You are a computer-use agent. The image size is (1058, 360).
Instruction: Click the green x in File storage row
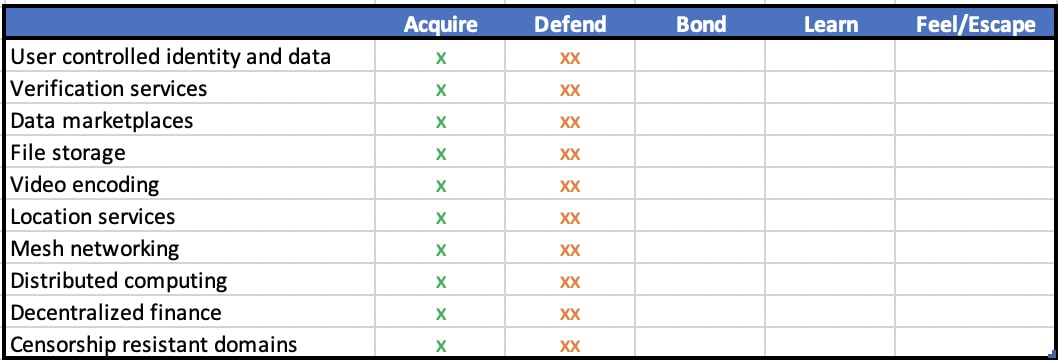[441, 154]
